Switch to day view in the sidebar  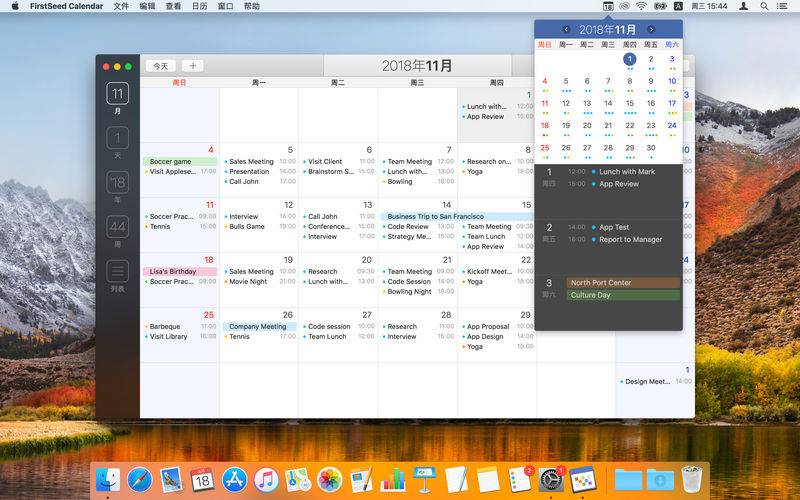(118, 142)
